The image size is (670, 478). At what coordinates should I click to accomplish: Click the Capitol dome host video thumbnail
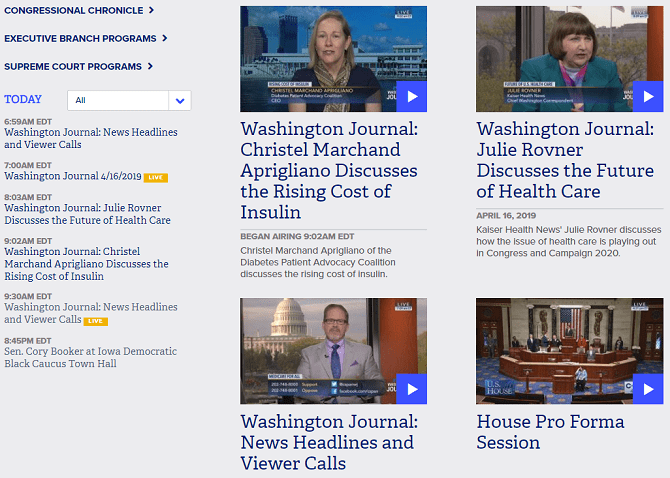pos(333,351)
